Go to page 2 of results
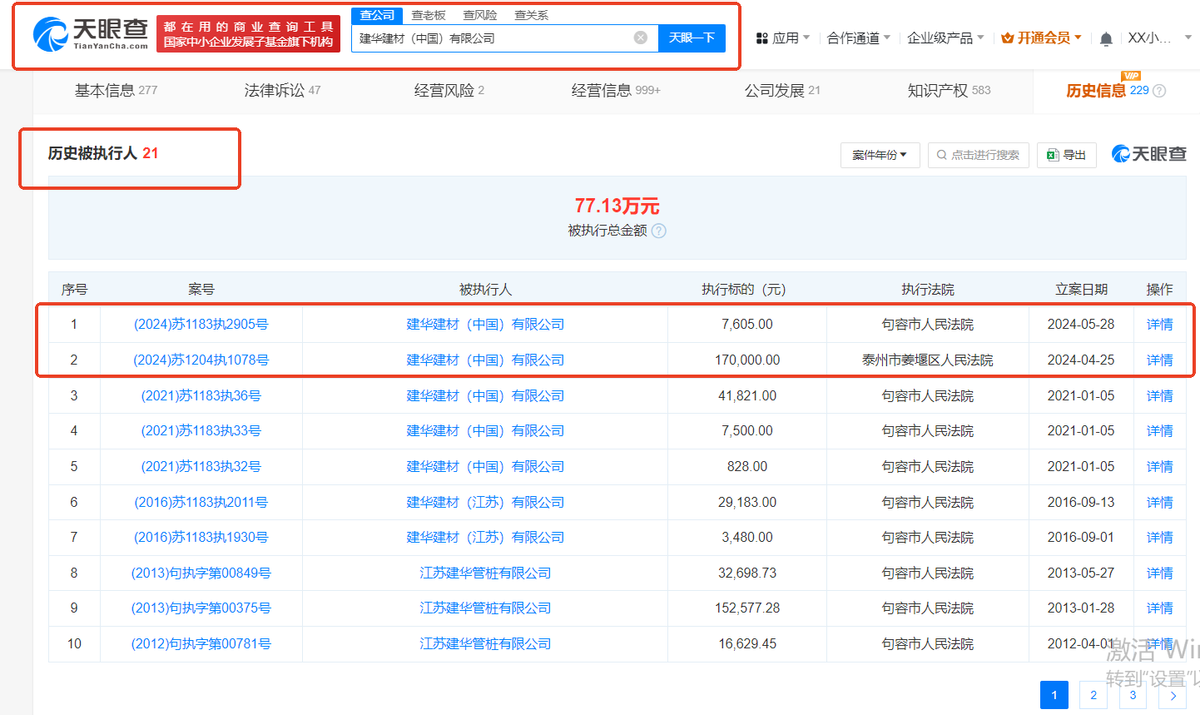The height and width of the screenshot is (715, 1200). pos(1093,695)
